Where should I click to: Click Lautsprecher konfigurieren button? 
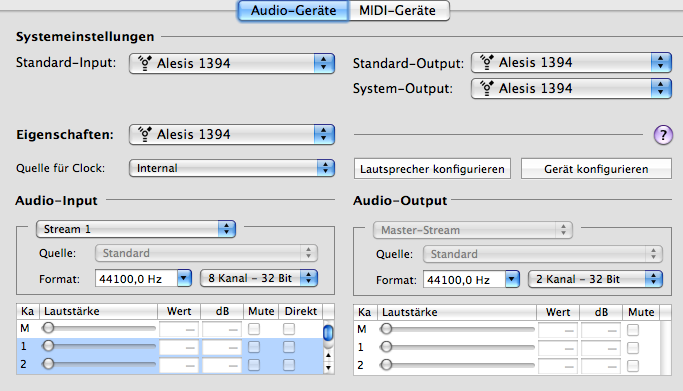click(432, 169)
